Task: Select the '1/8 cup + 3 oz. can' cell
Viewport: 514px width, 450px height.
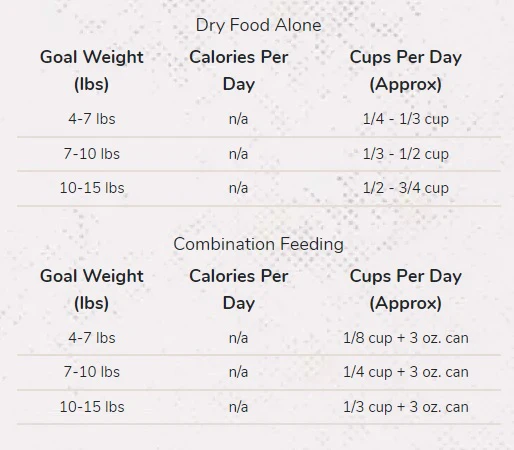Action: click(406, 338)
